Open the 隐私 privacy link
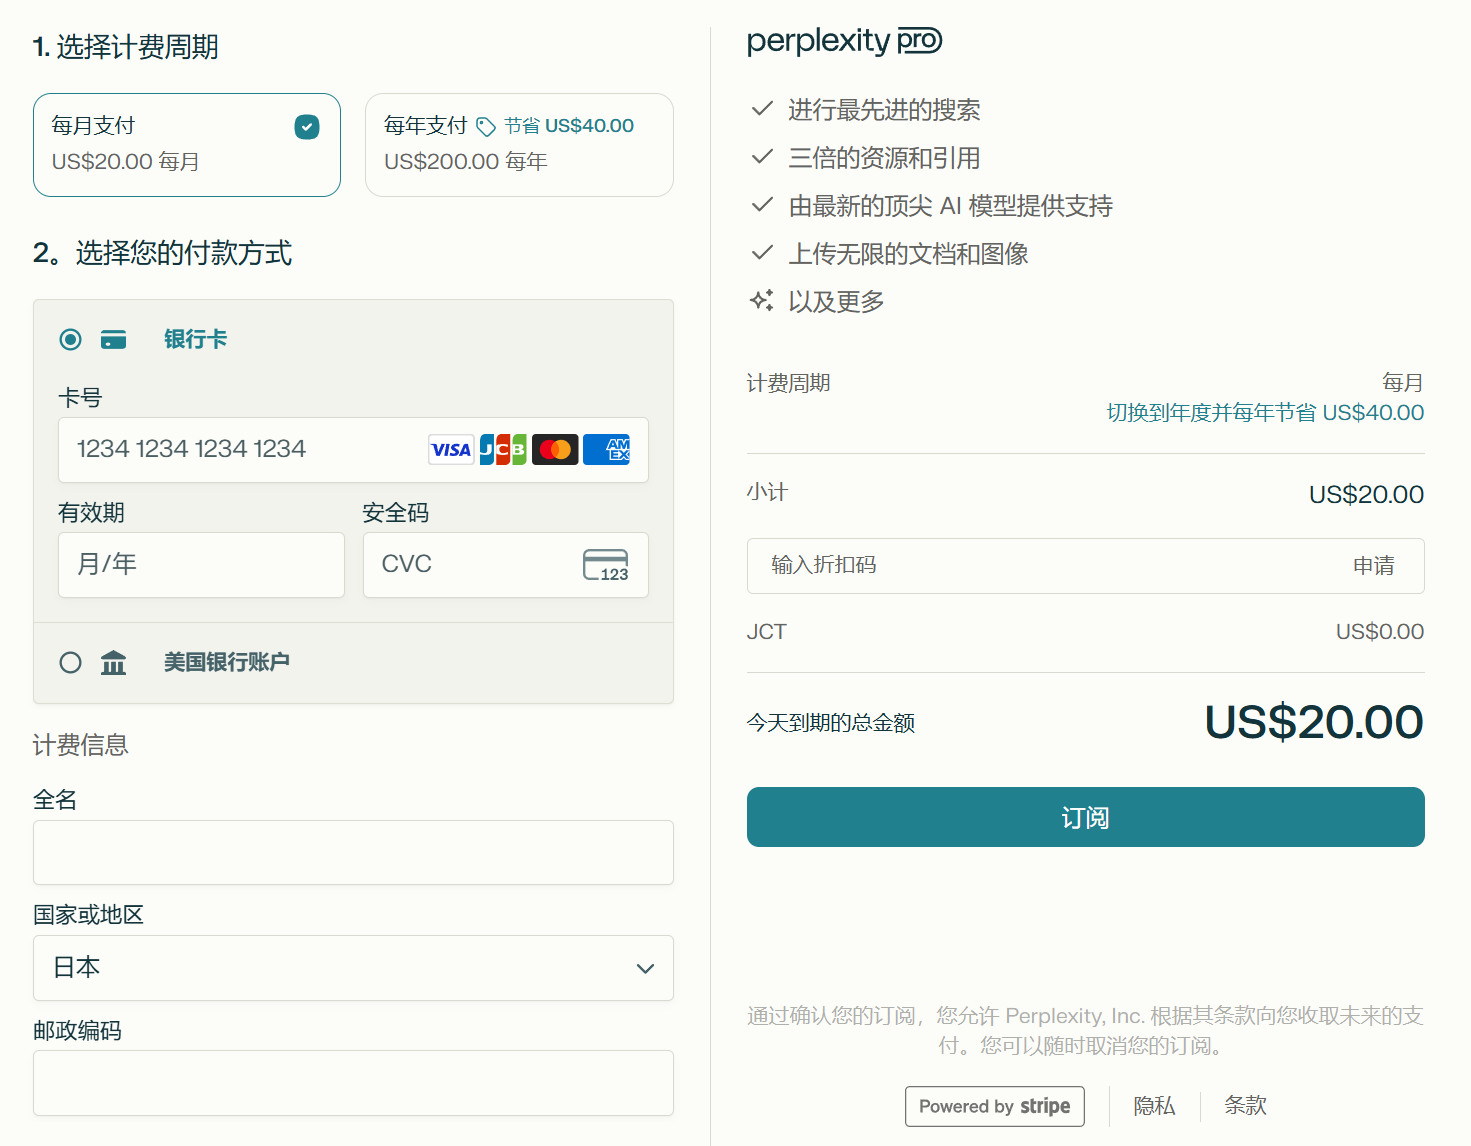Screen dimensions: 1471x1146 tap(1154, 1106)
